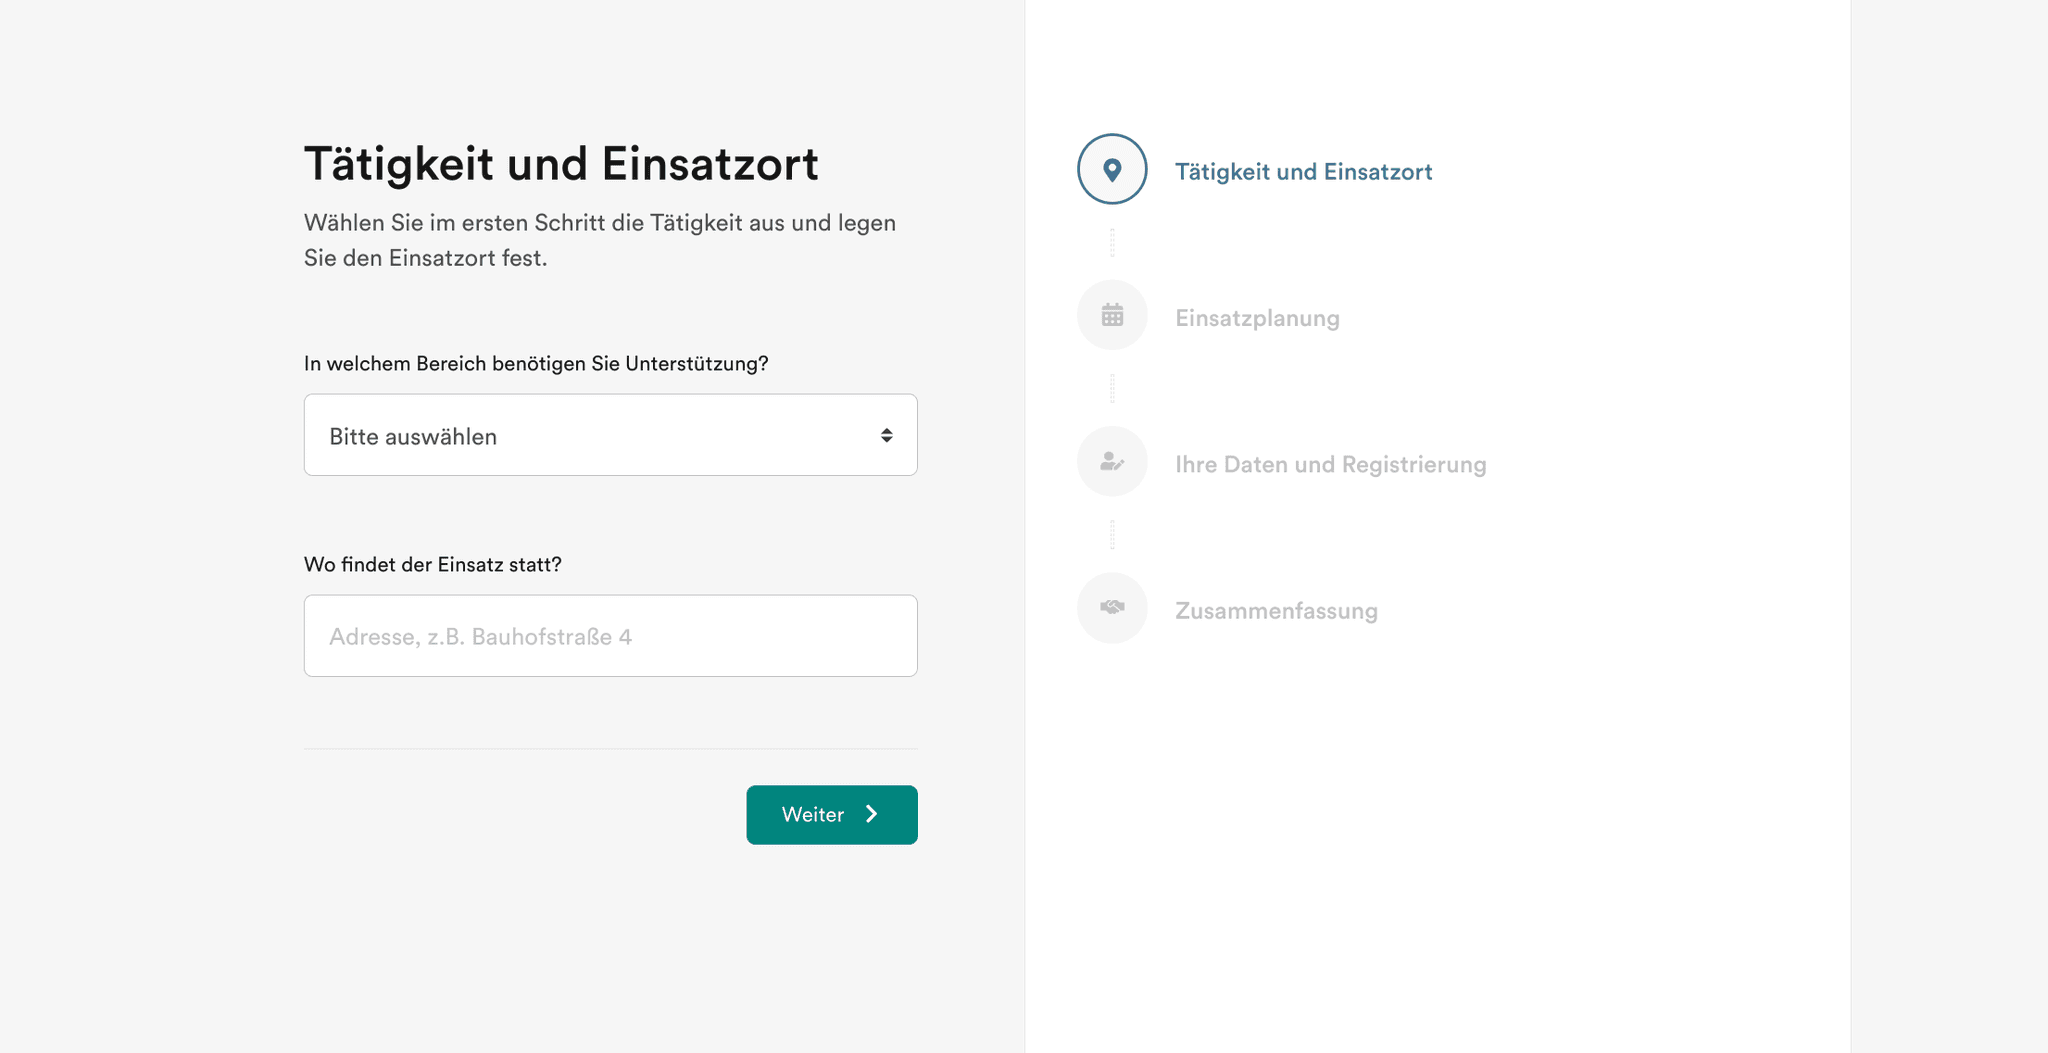Click Ihre Daten und Registrierung step label
This screenshot has height=1053, width=2048.
1331,464
